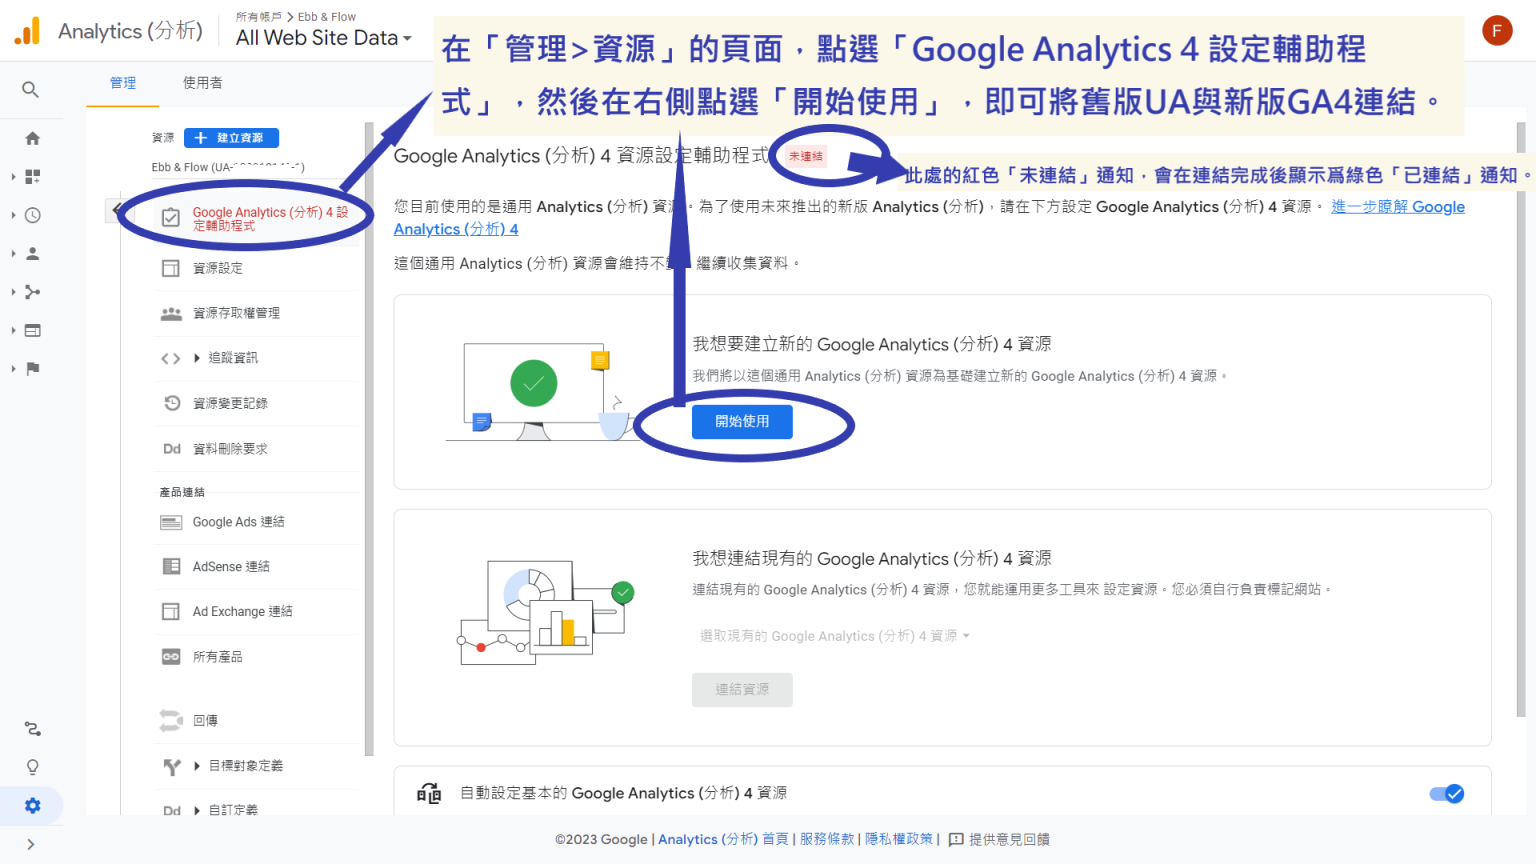Click the 目標對象定義 fork icon
Viewport: 1536px width, 864px height.
171,766
